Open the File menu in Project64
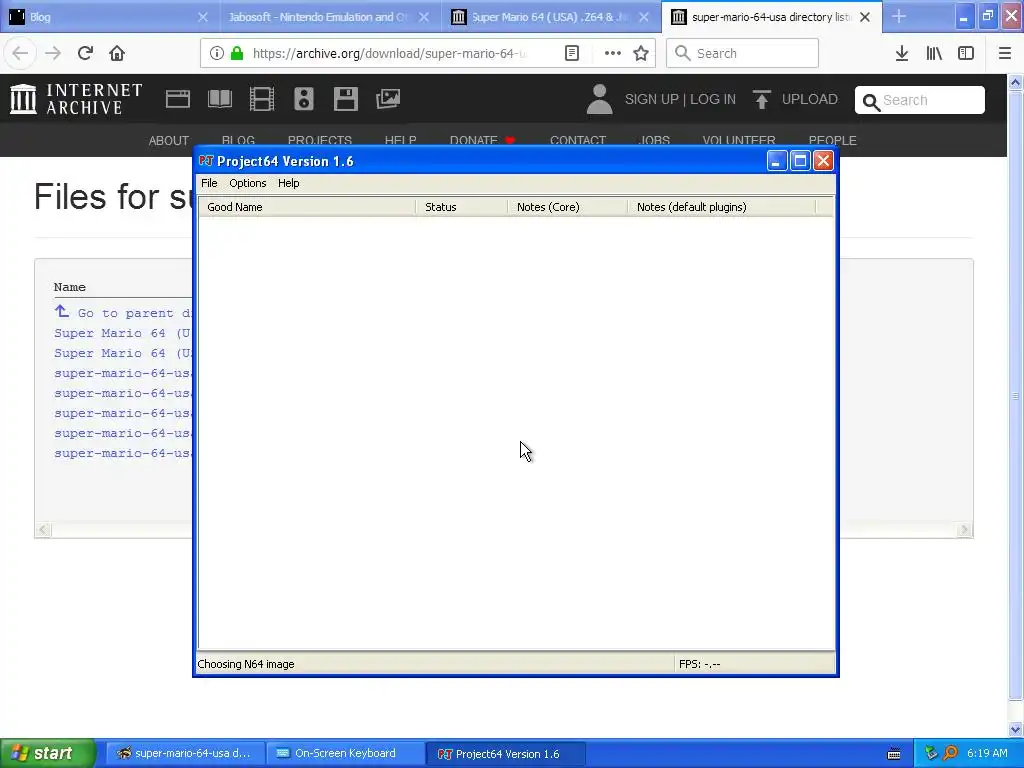This screenshot has height=768, width=1024. point(209,183)
